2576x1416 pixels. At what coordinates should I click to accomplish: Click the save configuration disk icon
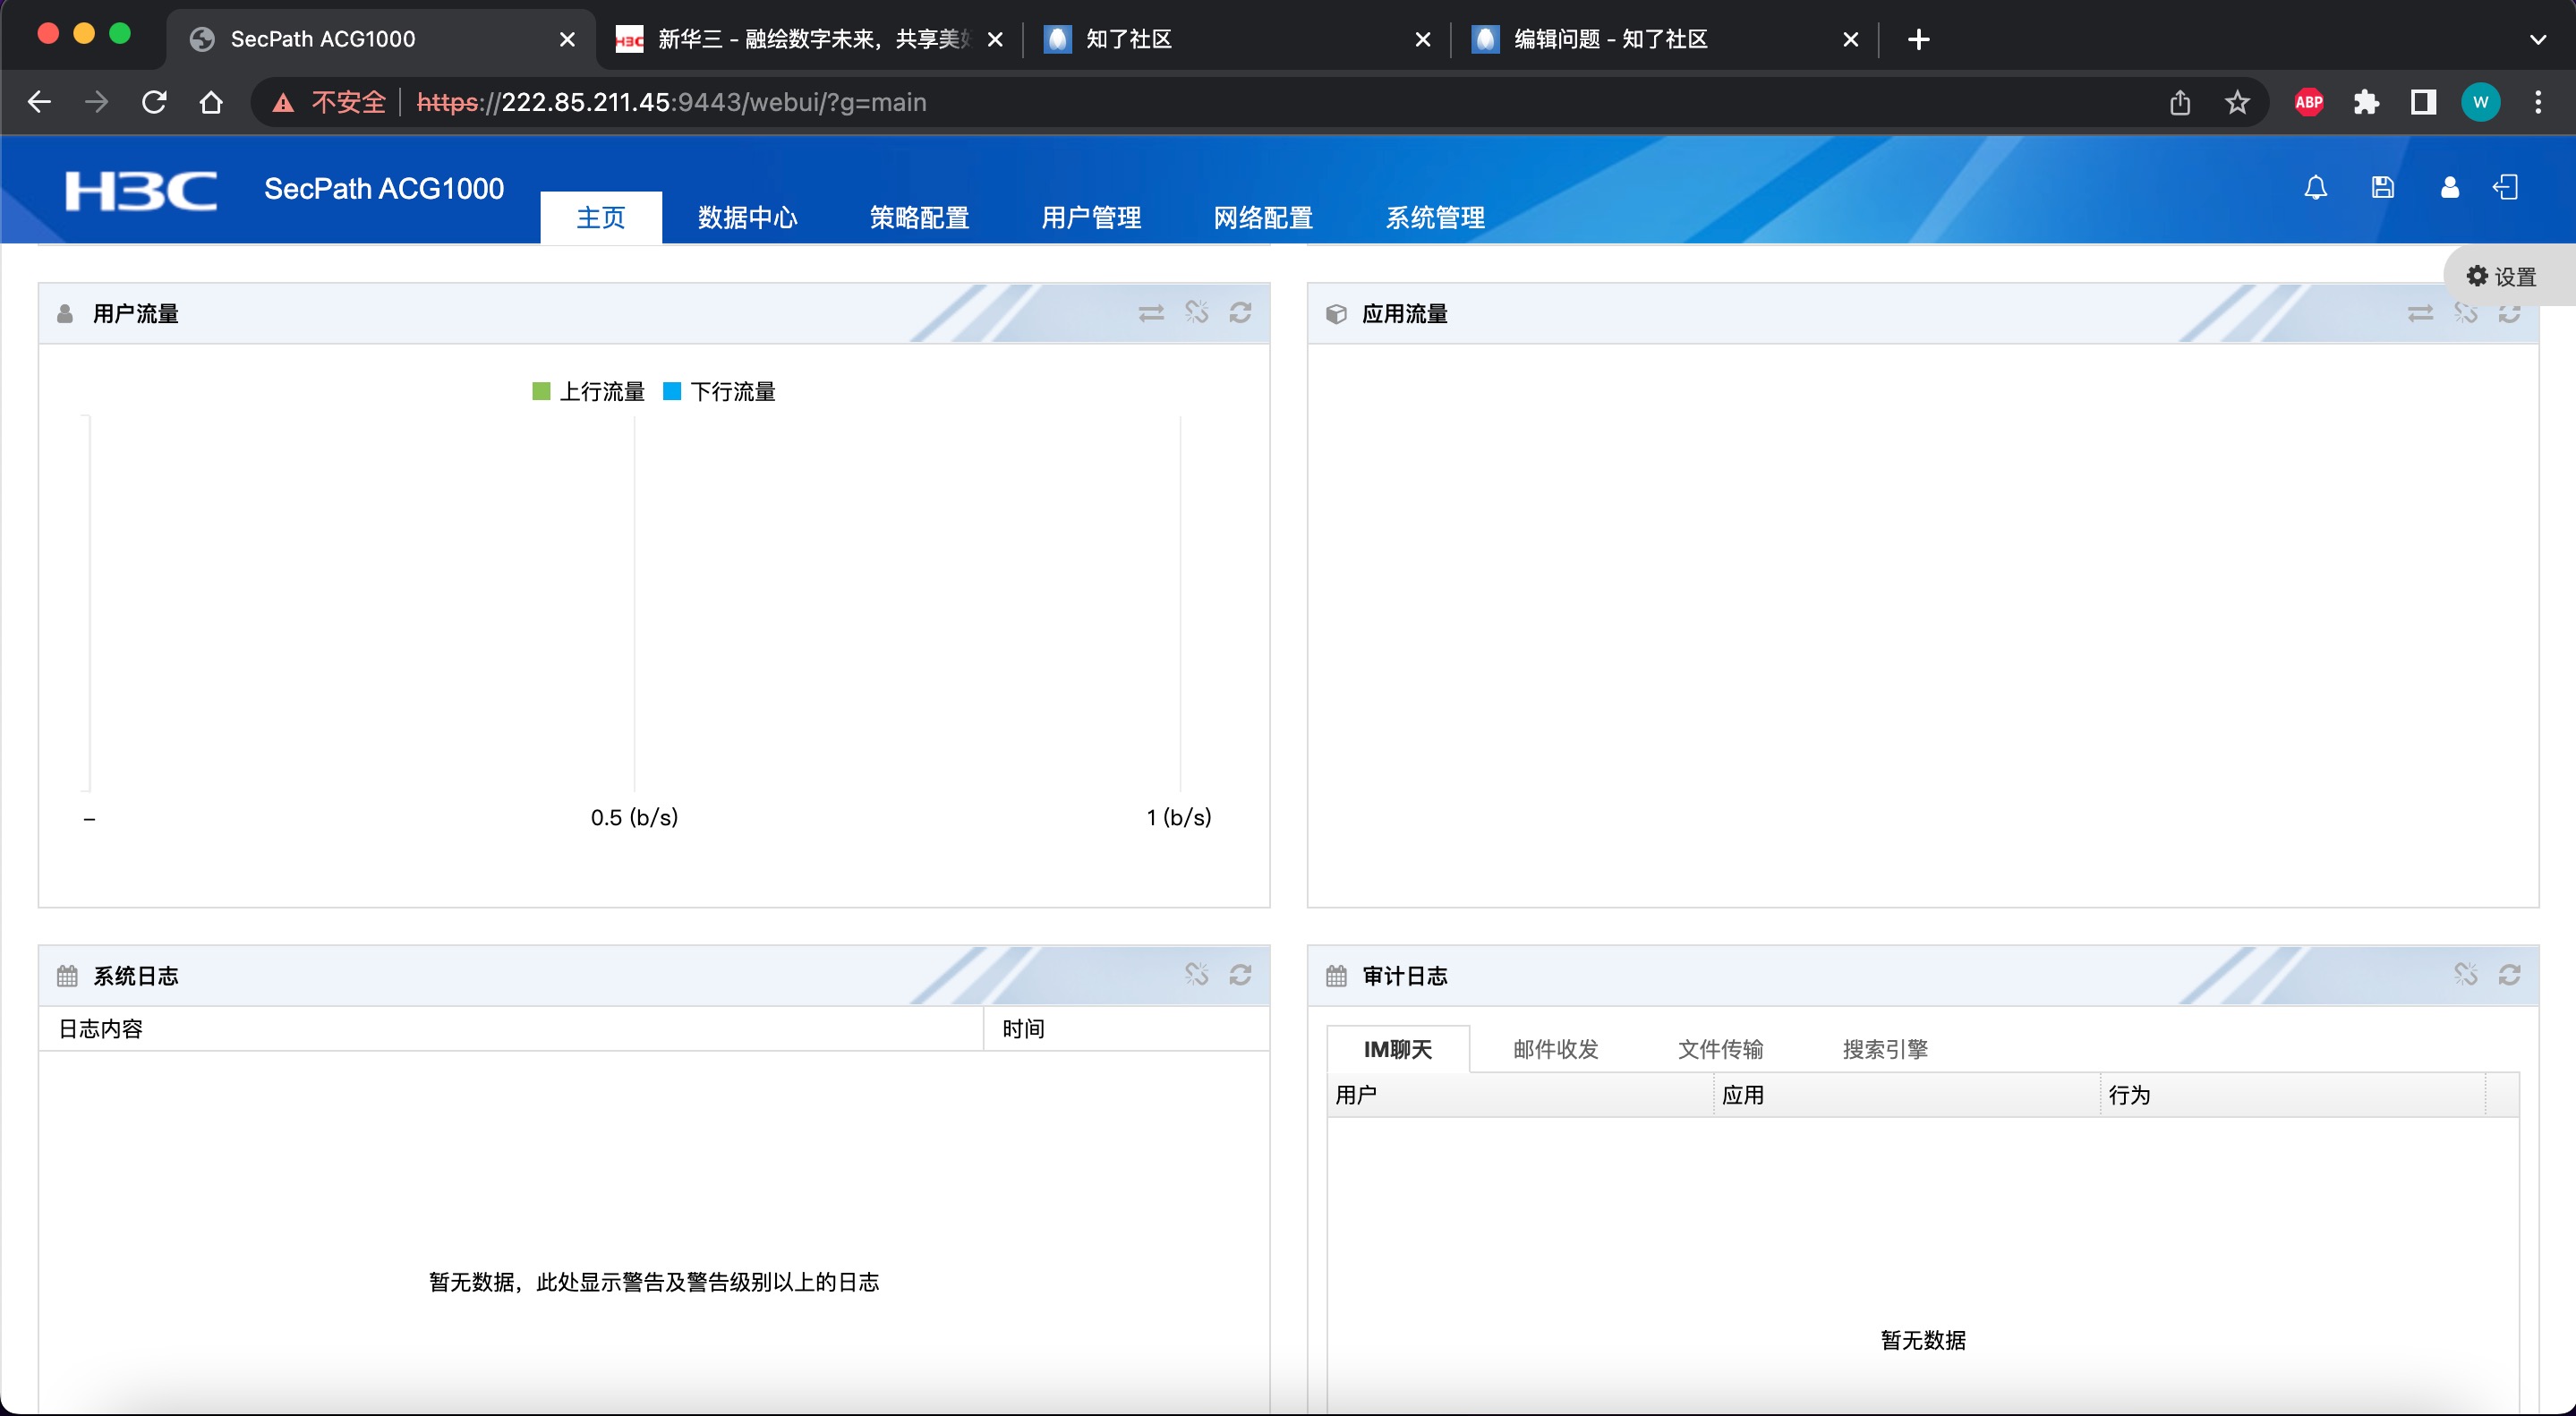click(x=2382, y=188)
